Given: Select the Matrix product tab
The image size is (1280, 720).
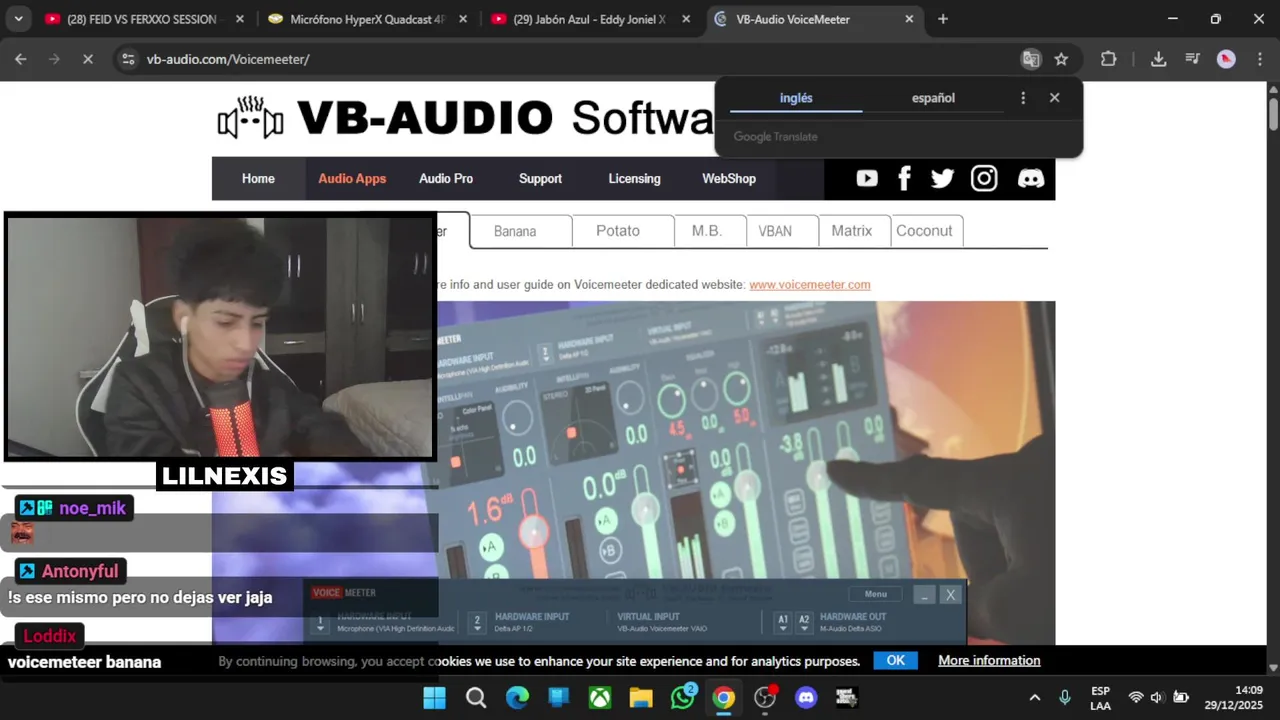Looking at the screenshot, I should pos(854,231).
